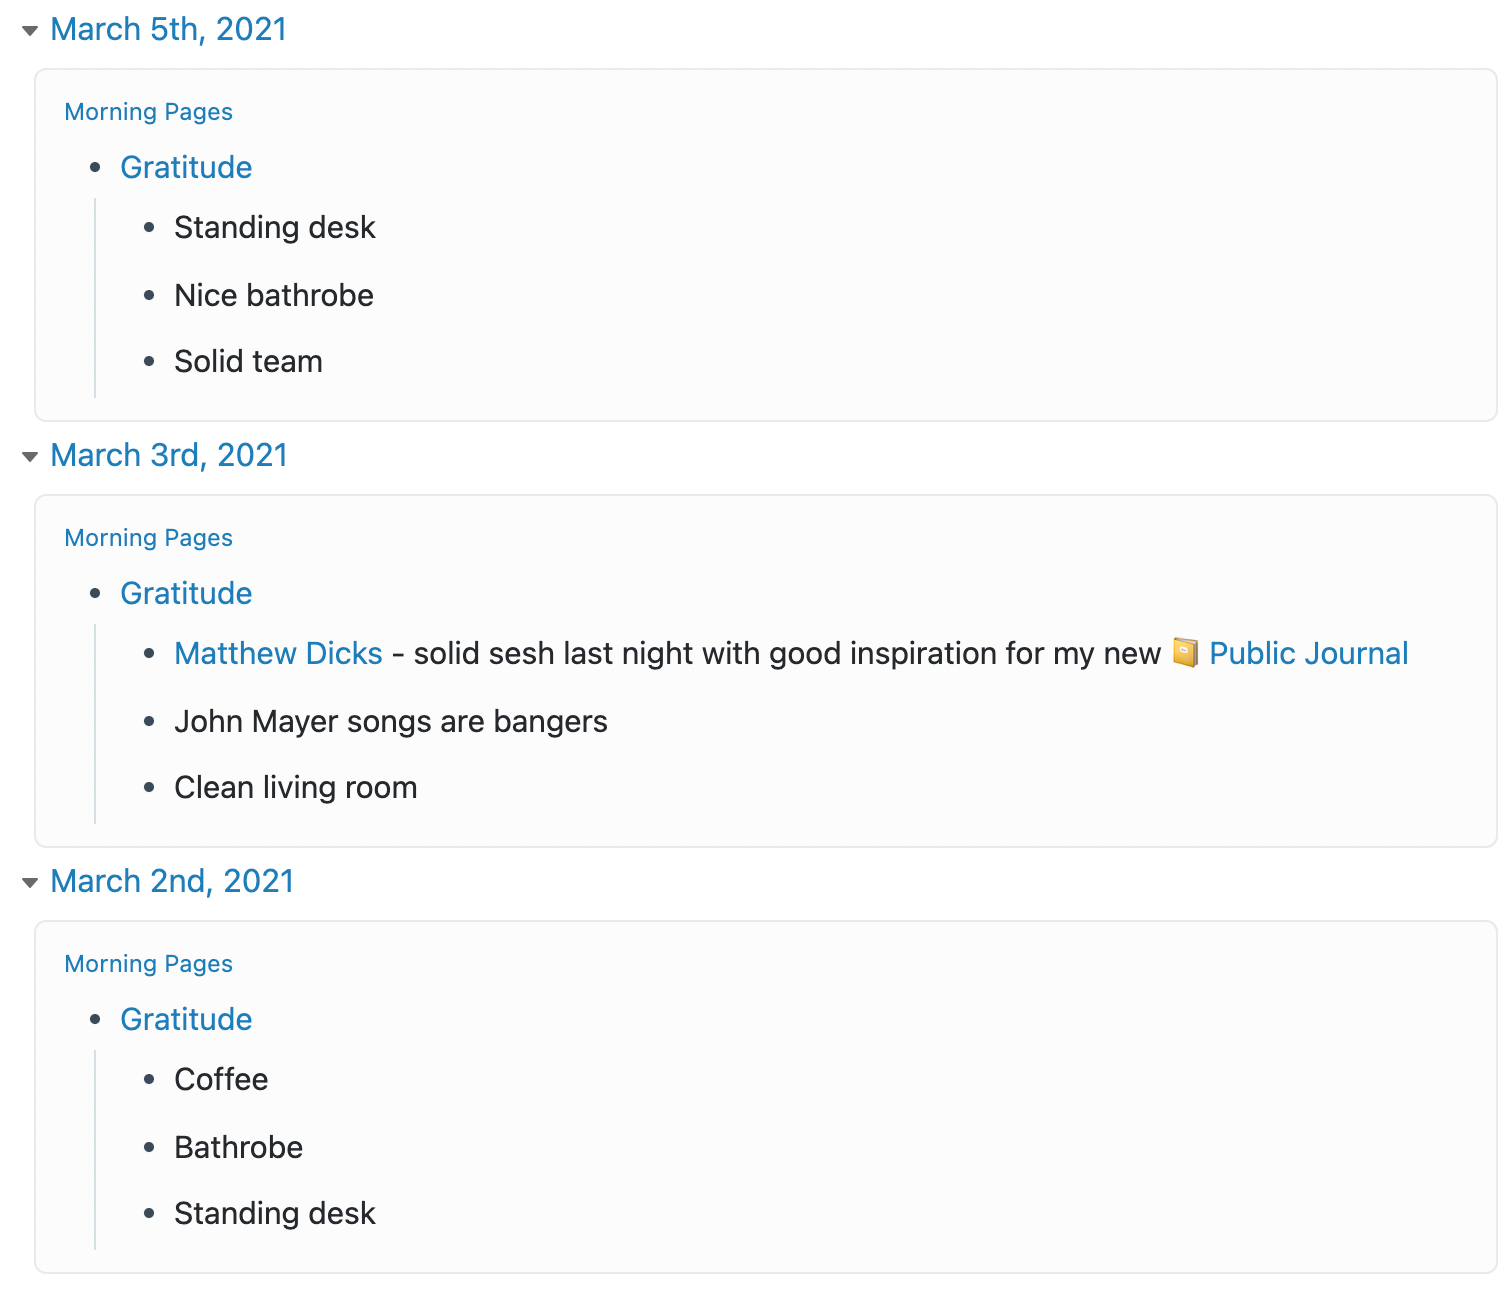Open the Public Journal page link
Image resolution: width=1512 pixels, height=1290 pixels.
click(x=1309, y=653)
